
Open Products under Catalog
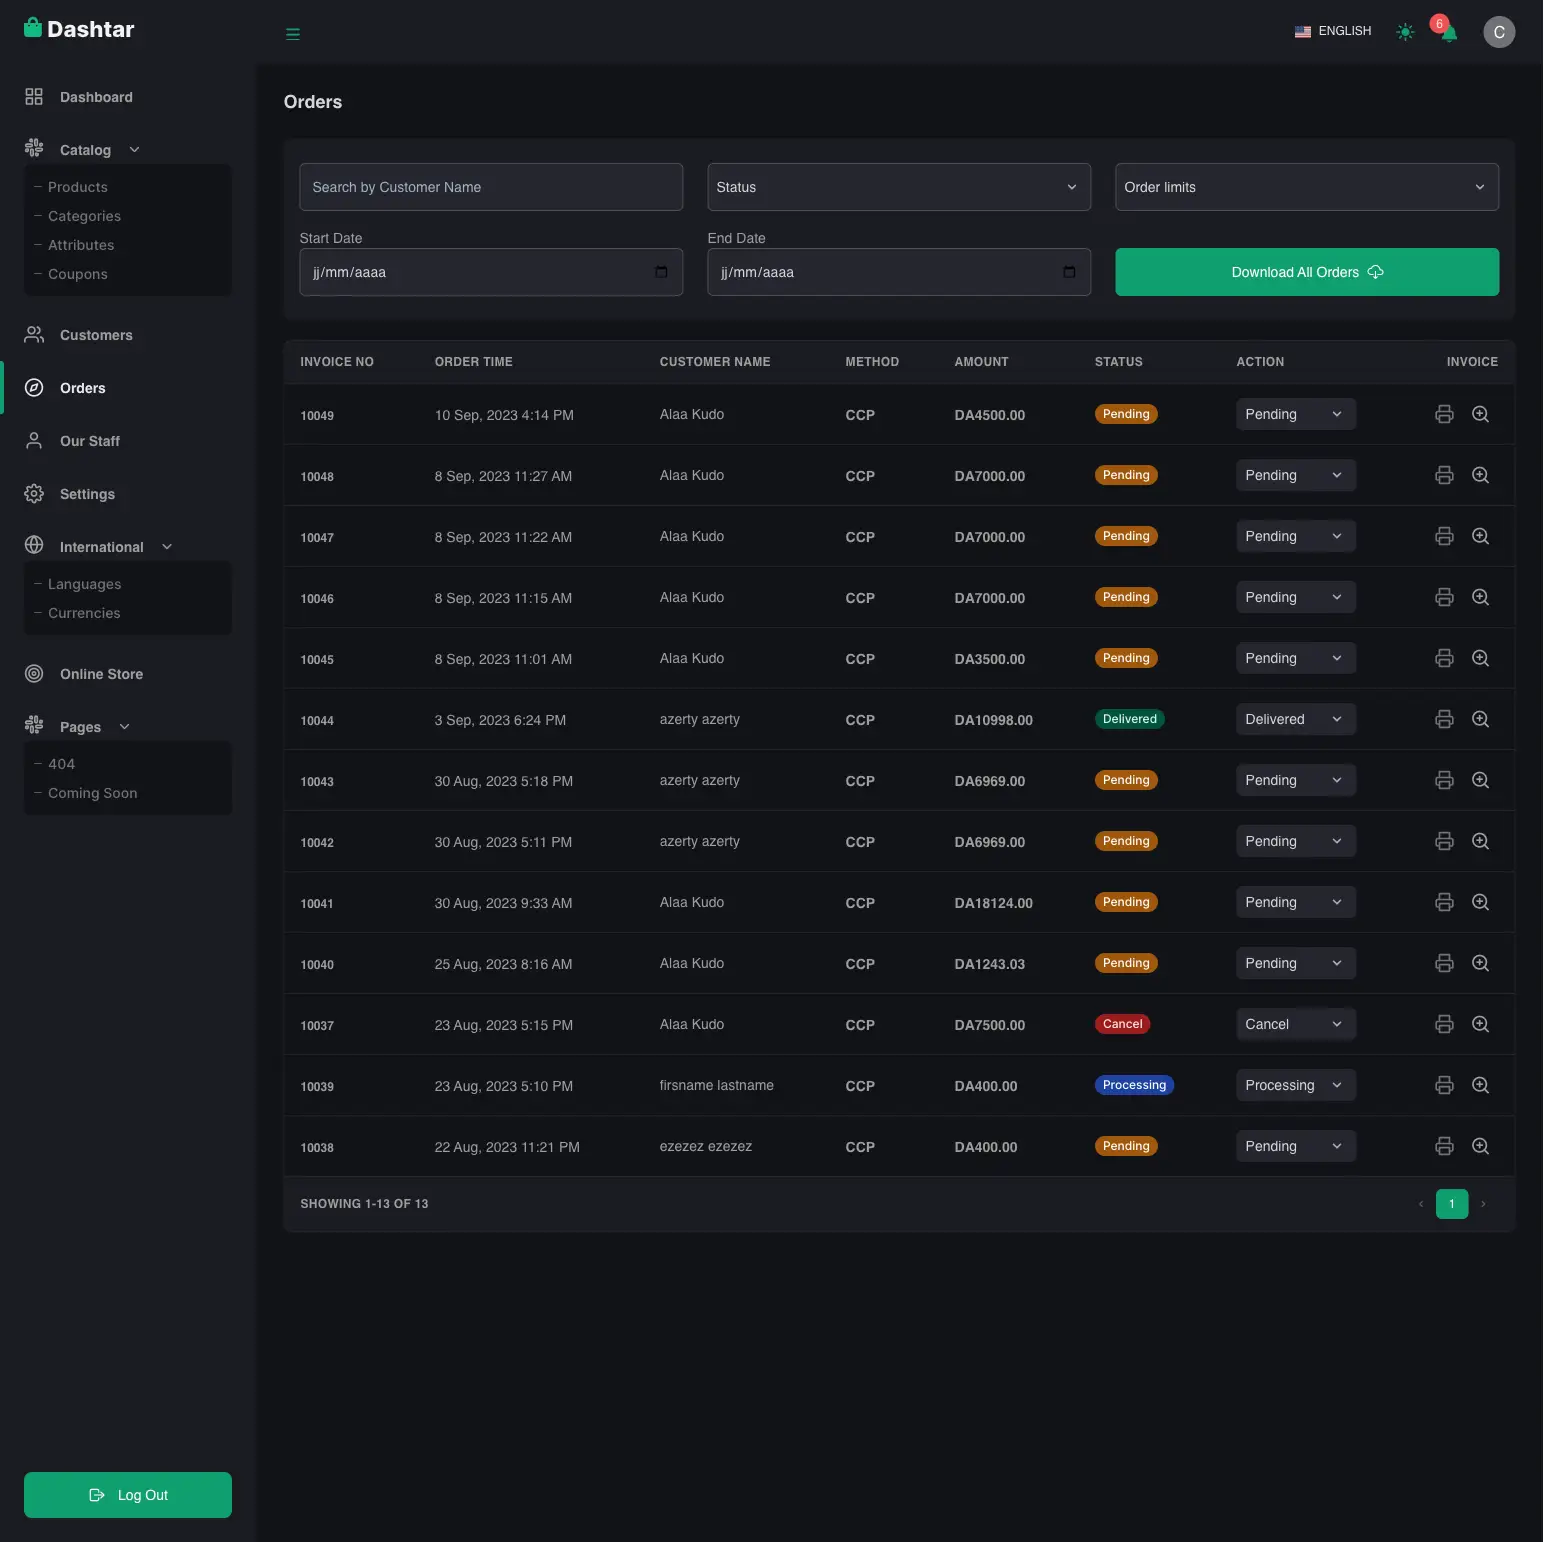point(78,187)
